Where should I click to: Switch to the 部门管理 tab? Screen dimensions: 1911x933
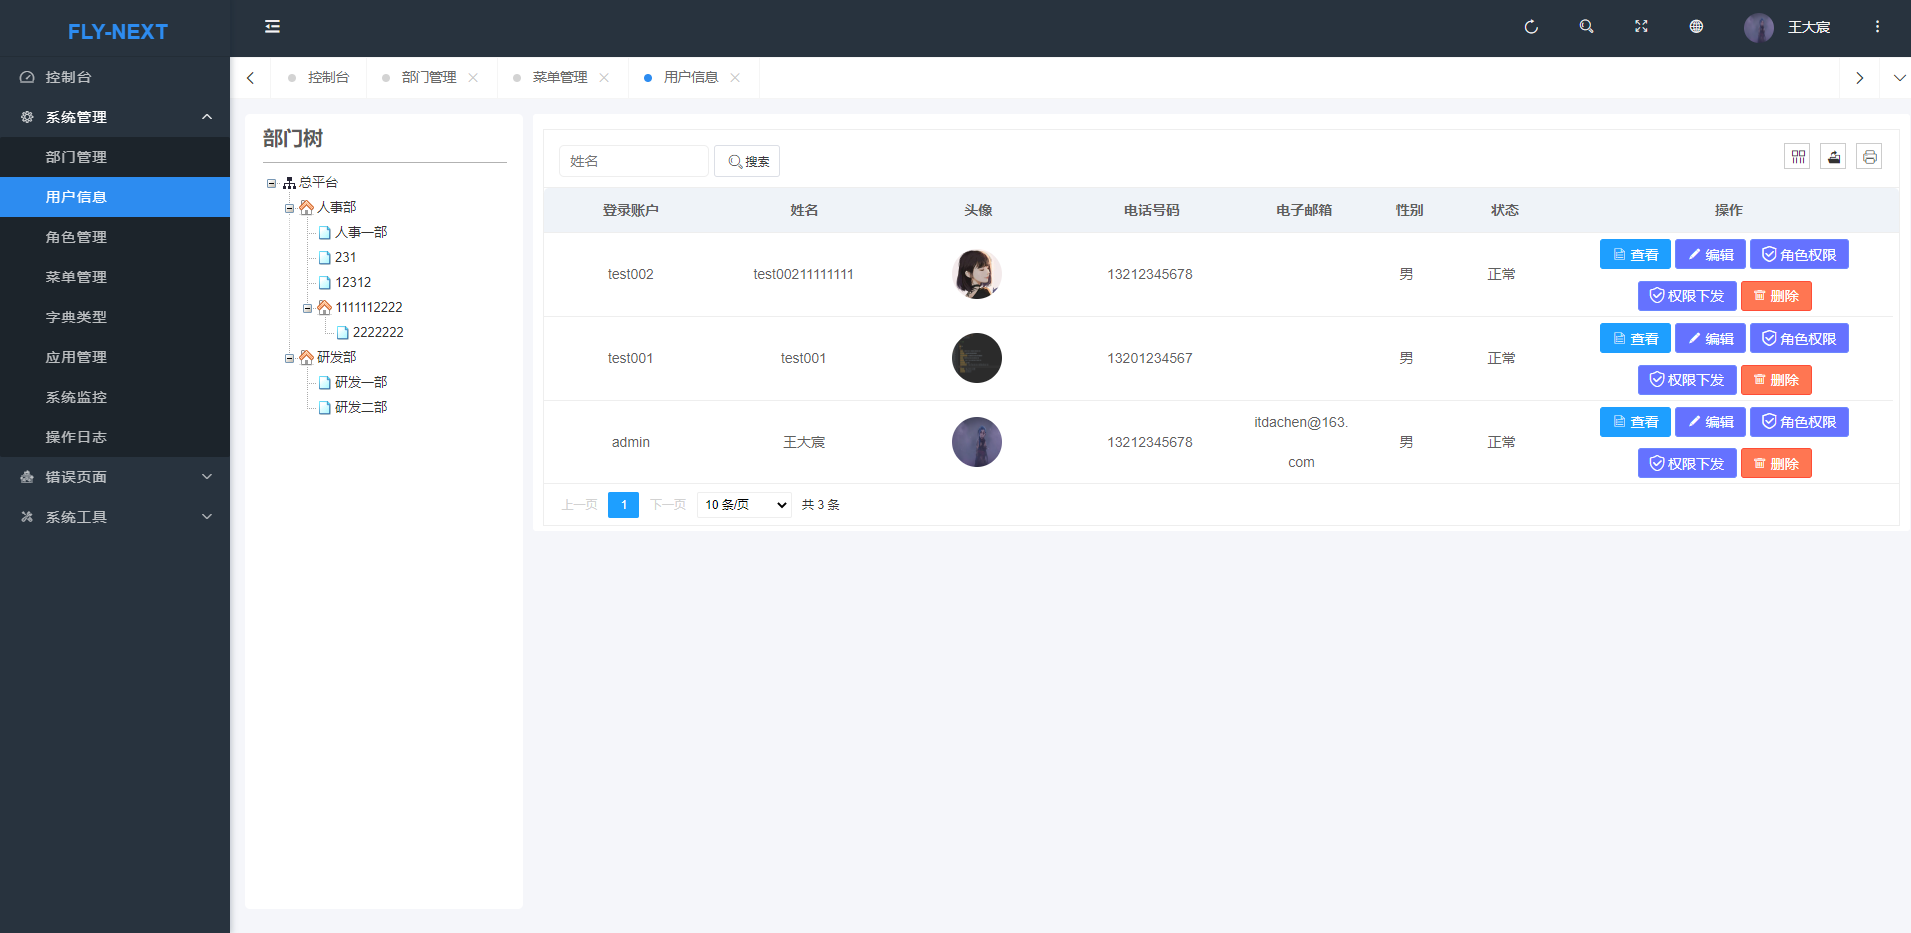[429, 78]
